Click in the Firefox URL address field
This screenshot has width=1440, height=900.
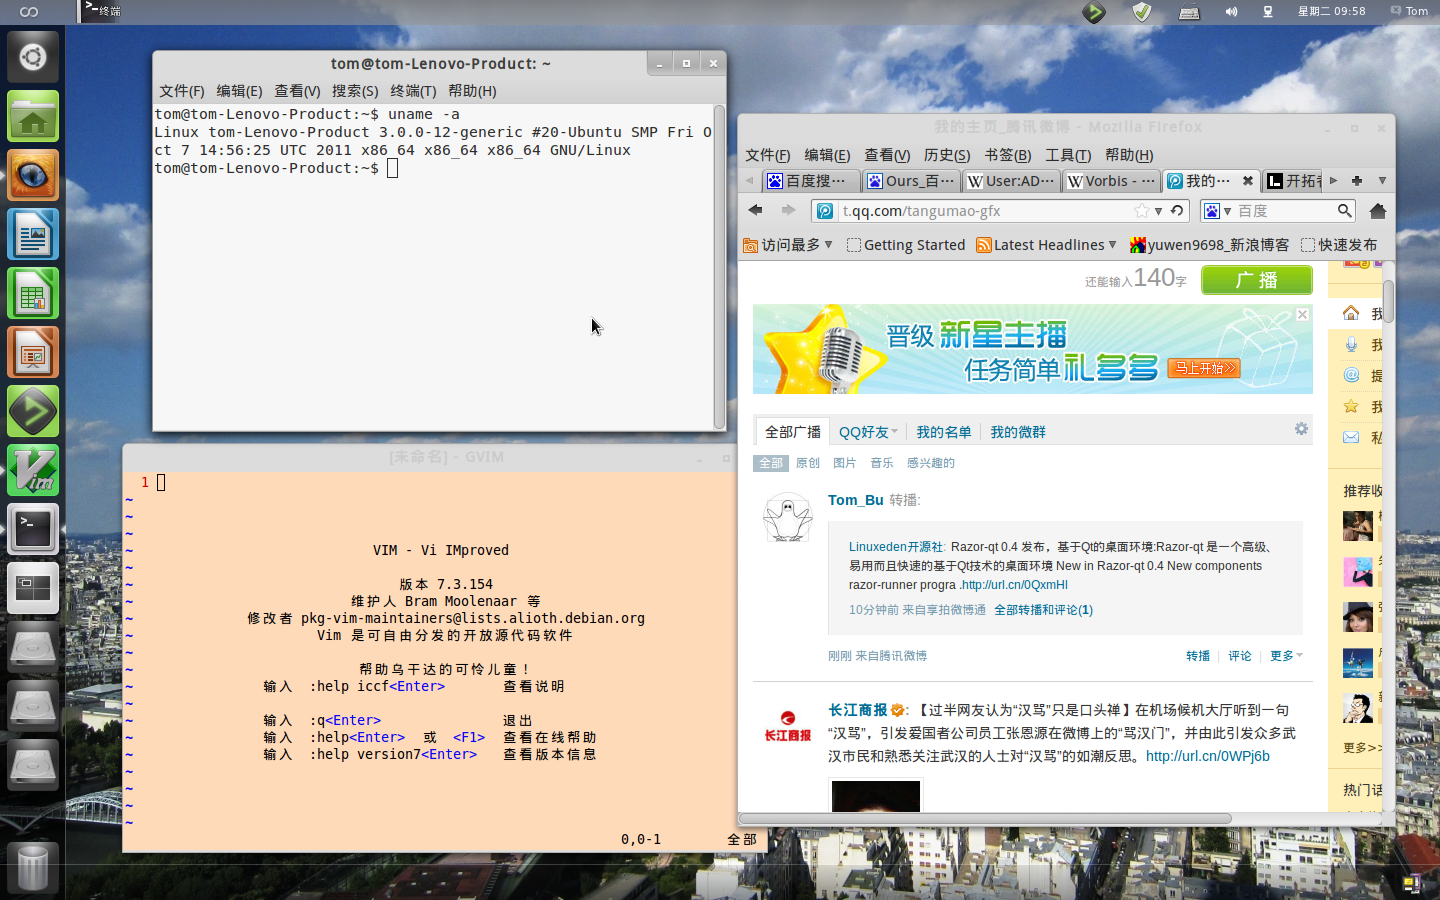(x=985, y=211)
